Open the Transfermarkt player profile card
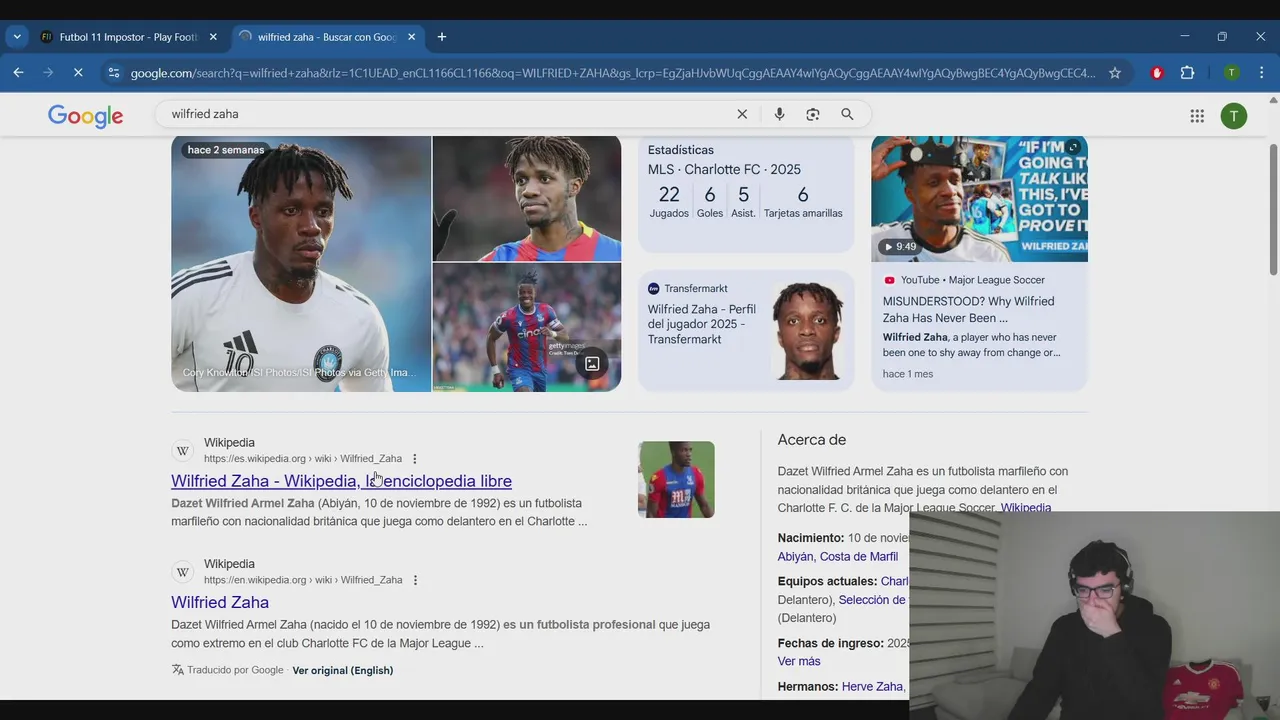1280x720 pixels. 746,330
